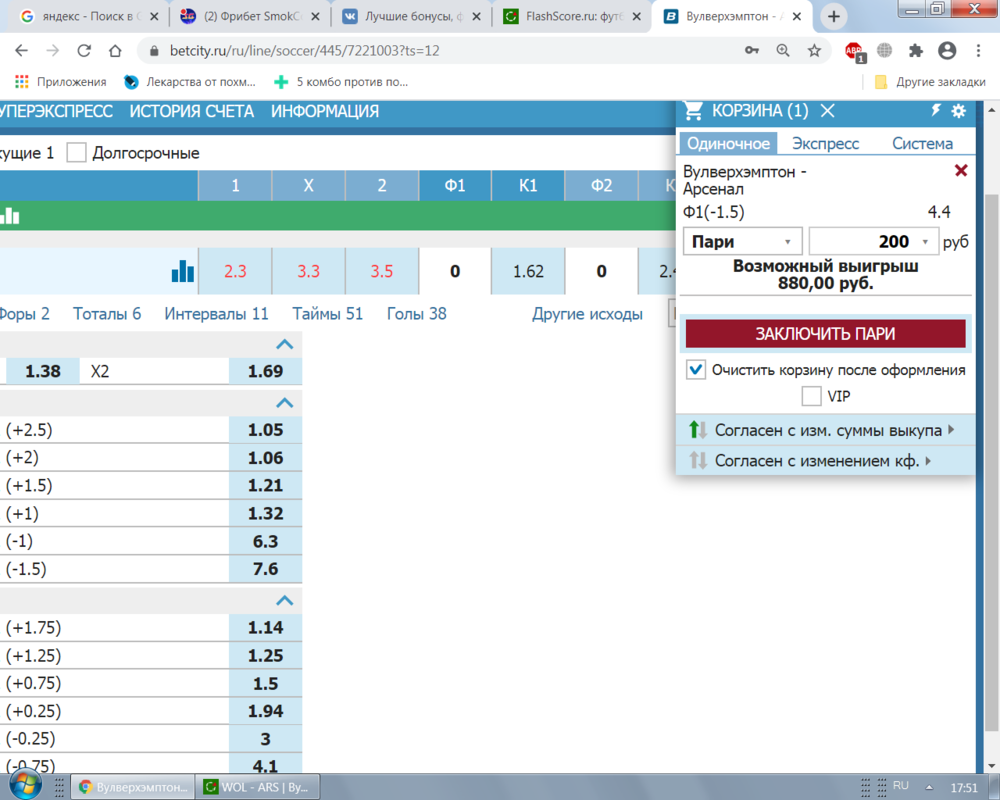The image size is (1000, 800).
Task: Click the white bar chart icon on green row
Action: coord(10,216)
